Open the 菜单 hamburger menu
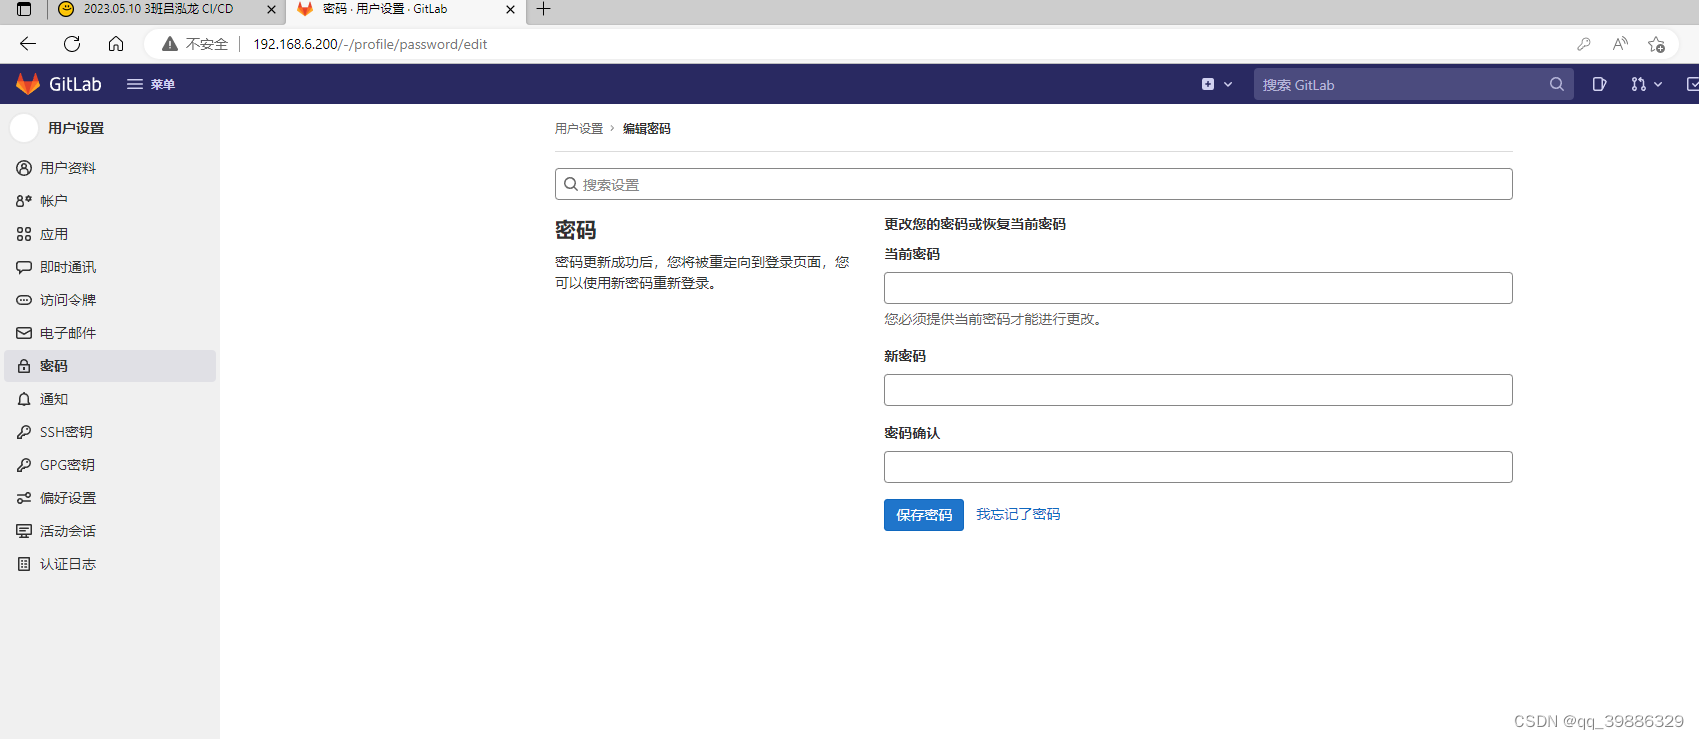1699x739 pixels. pos(151,84)
